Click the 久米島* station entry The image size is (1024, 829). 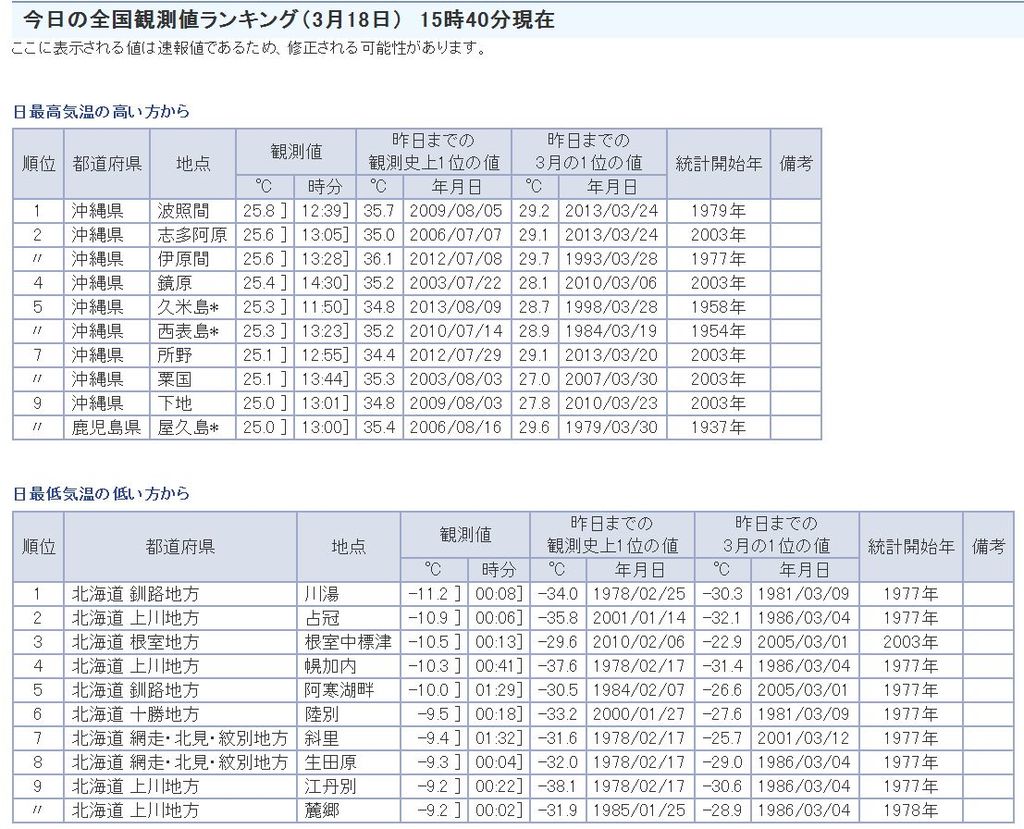tap(188, 307)
